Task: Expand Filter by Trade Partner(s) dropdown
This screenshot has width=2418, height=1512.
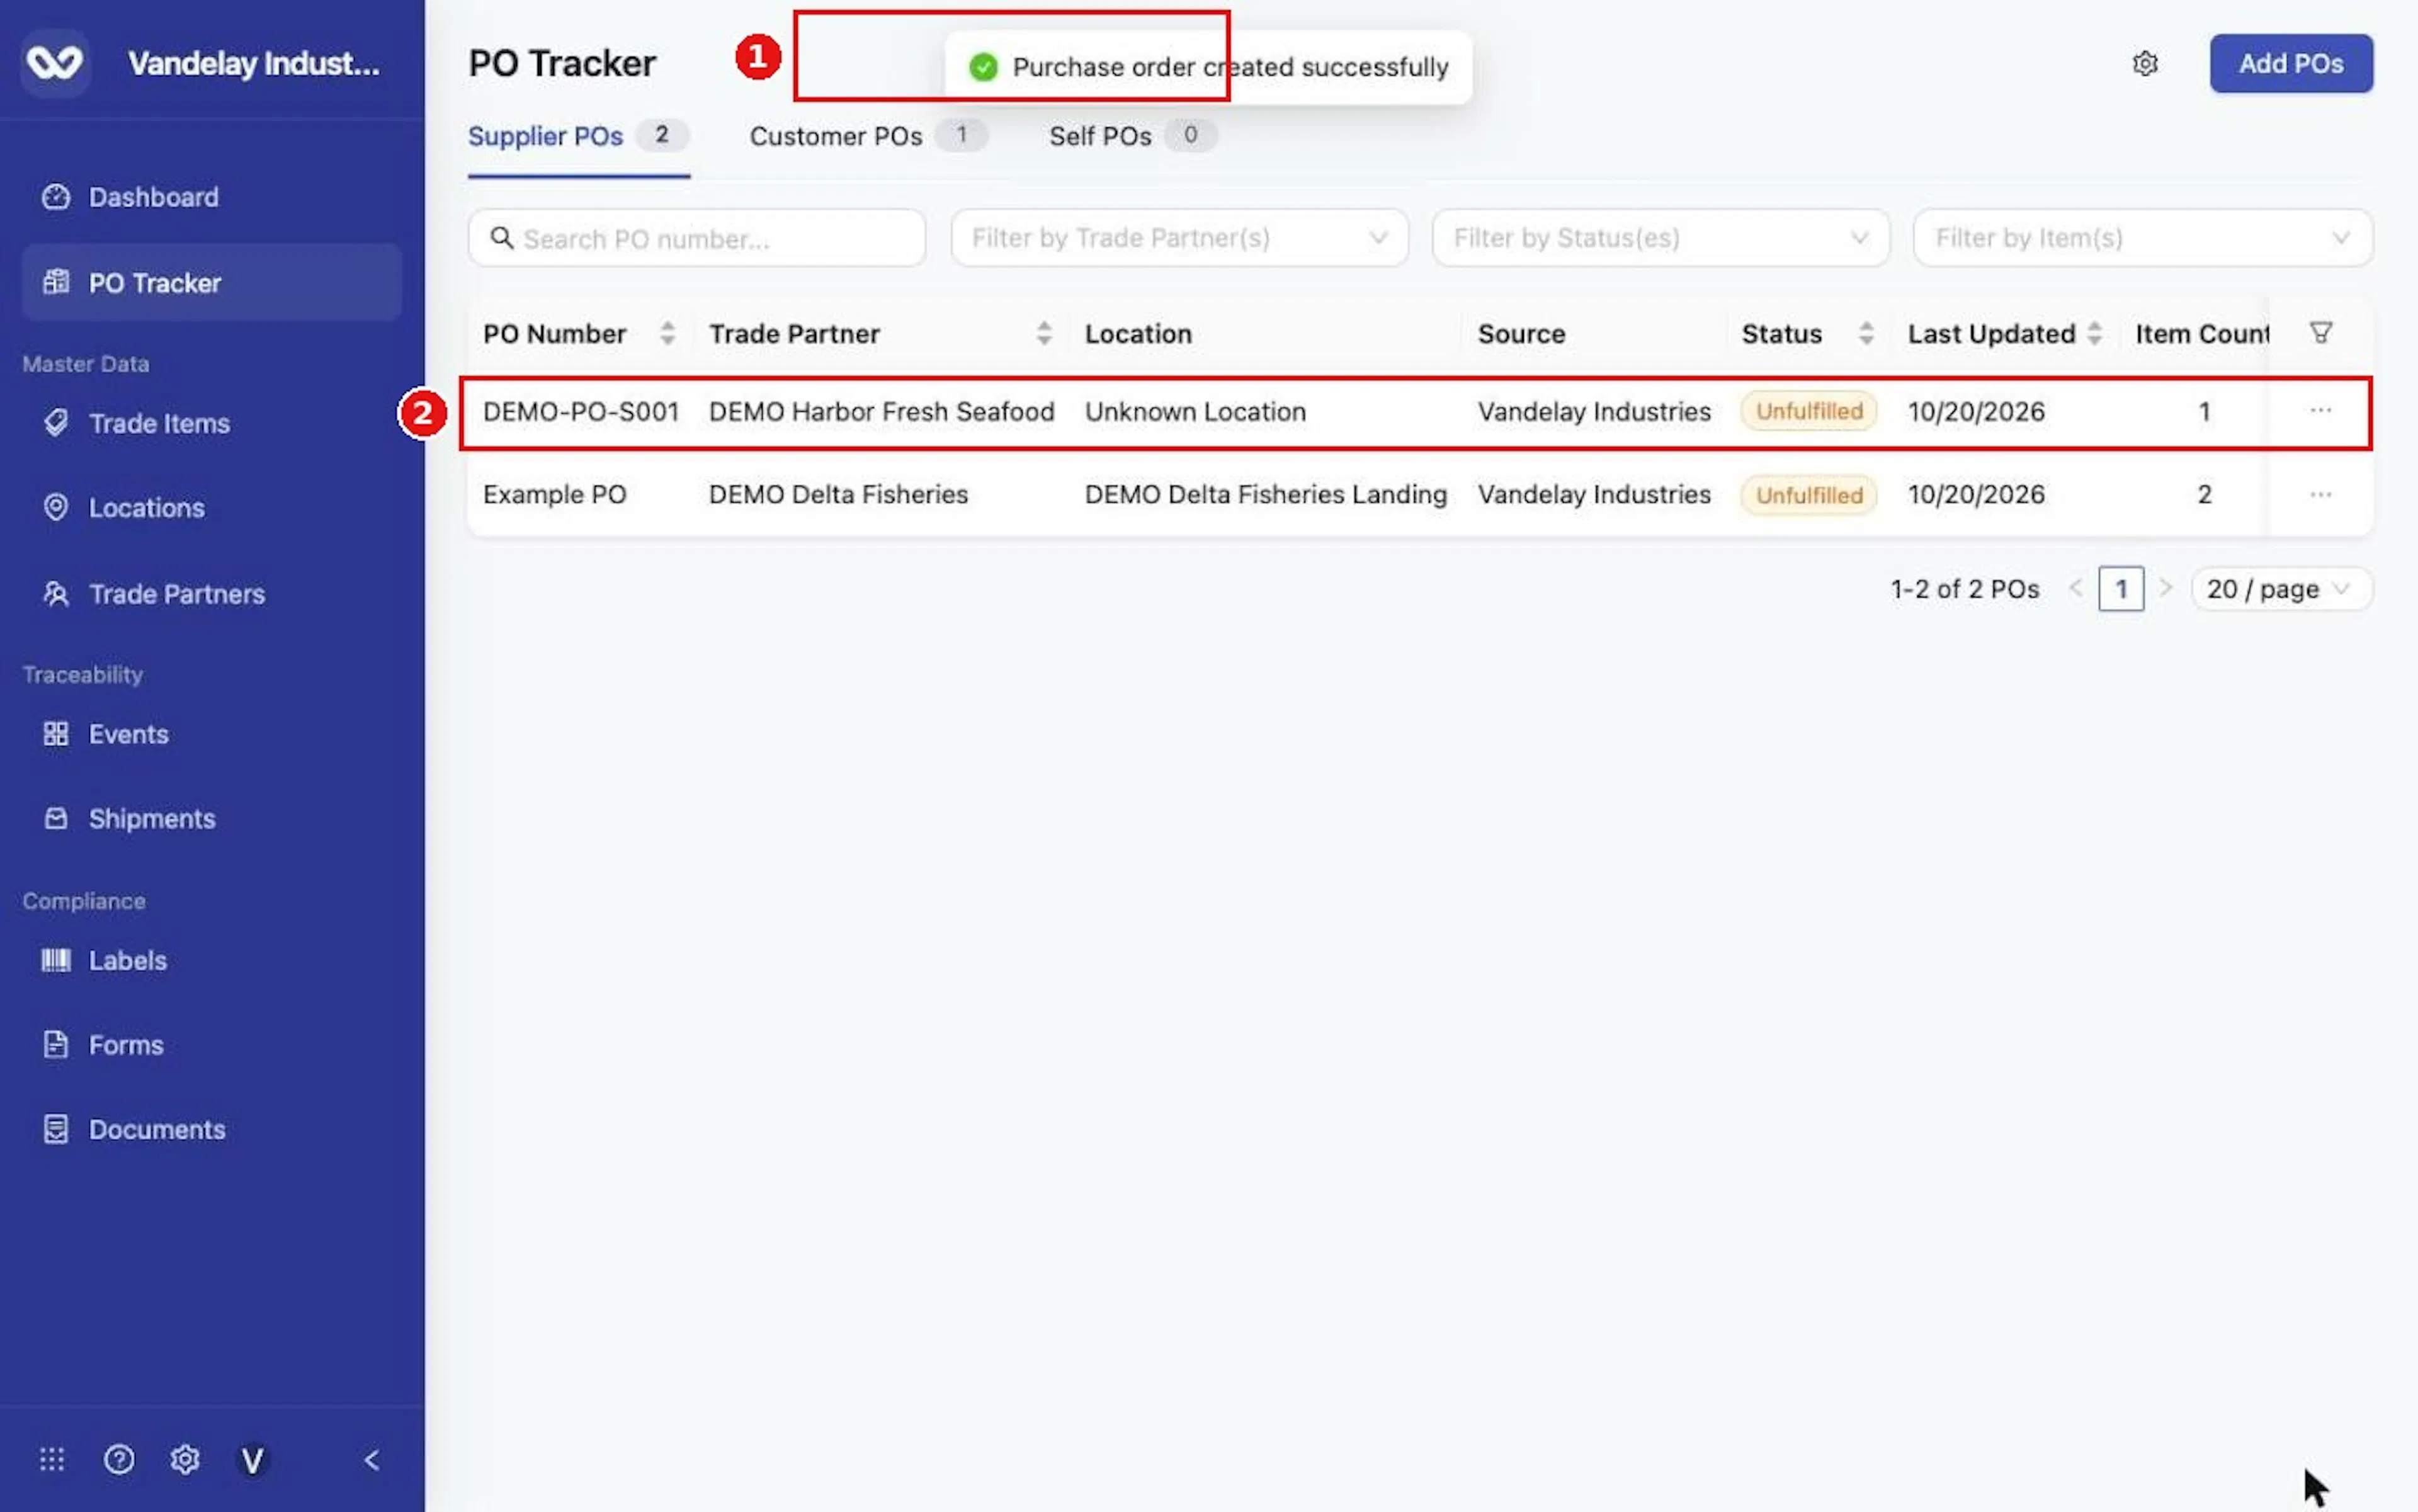Action: (x=1179, y=238)
